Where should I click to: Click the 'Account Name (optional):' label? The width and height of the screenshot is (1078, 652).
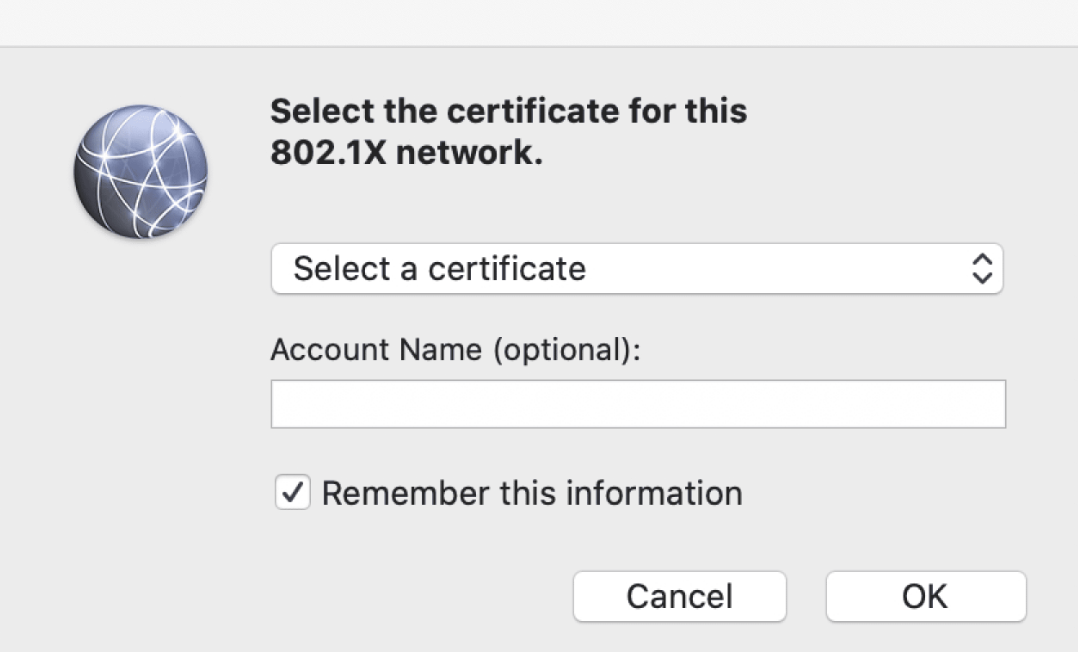(455, 349)
